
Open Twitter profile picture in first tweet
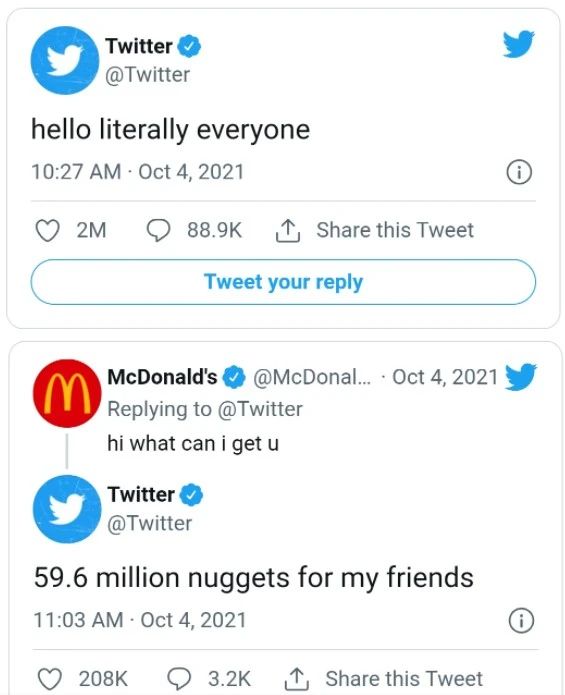click(x=65, y=60)
